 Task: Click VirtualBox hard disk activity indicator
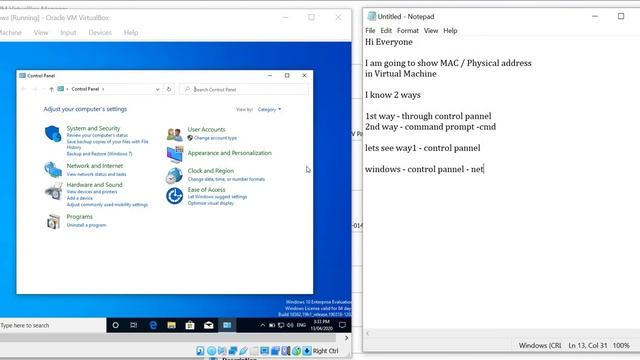pos(200,351)
